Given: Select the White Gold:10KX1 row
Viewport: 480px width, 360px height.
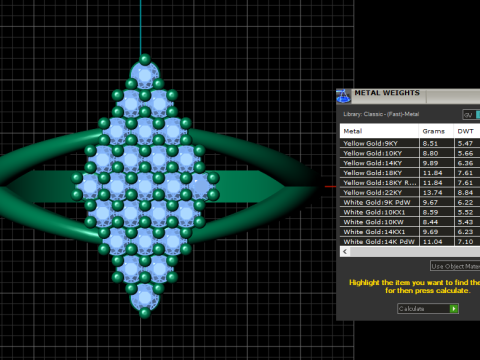Looking at the screenshot, I should (410, 212).
